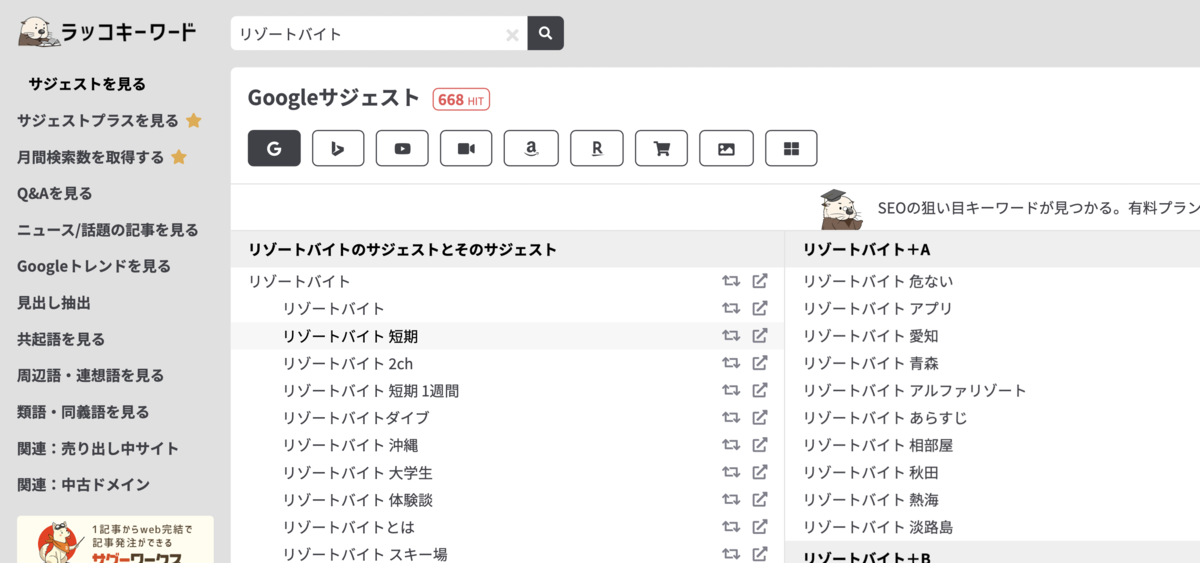1200x563 pixels.
Task: Click リゾートバイト 愛知 keyword
Action: (871, 336)
